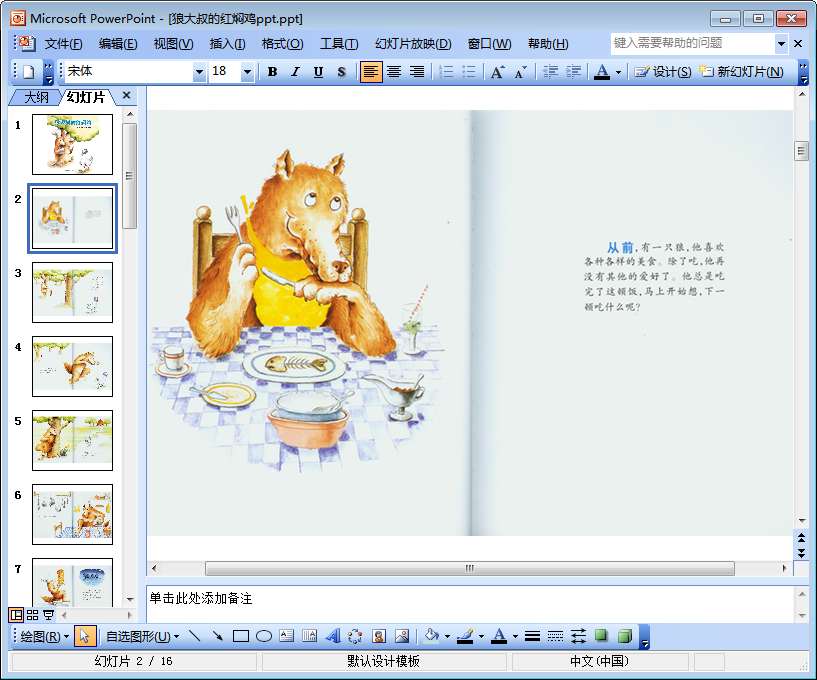
Task: Open the font name dropdown
Action: [x=199, y=72]
